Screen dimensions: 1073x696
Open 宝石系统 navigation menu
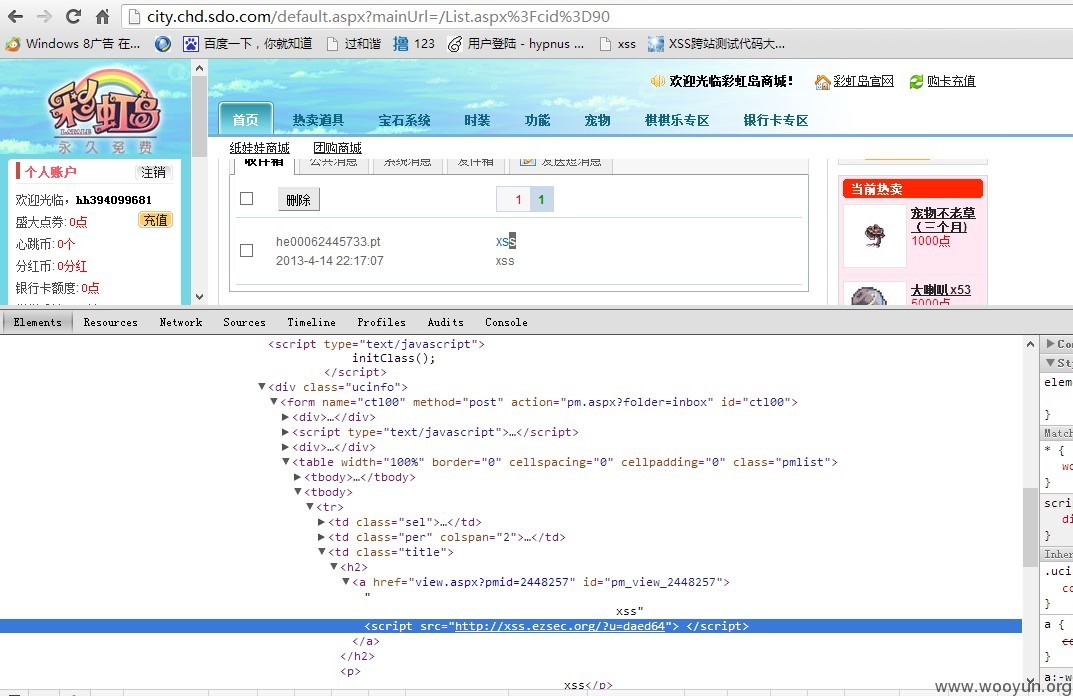coord(404,120)
